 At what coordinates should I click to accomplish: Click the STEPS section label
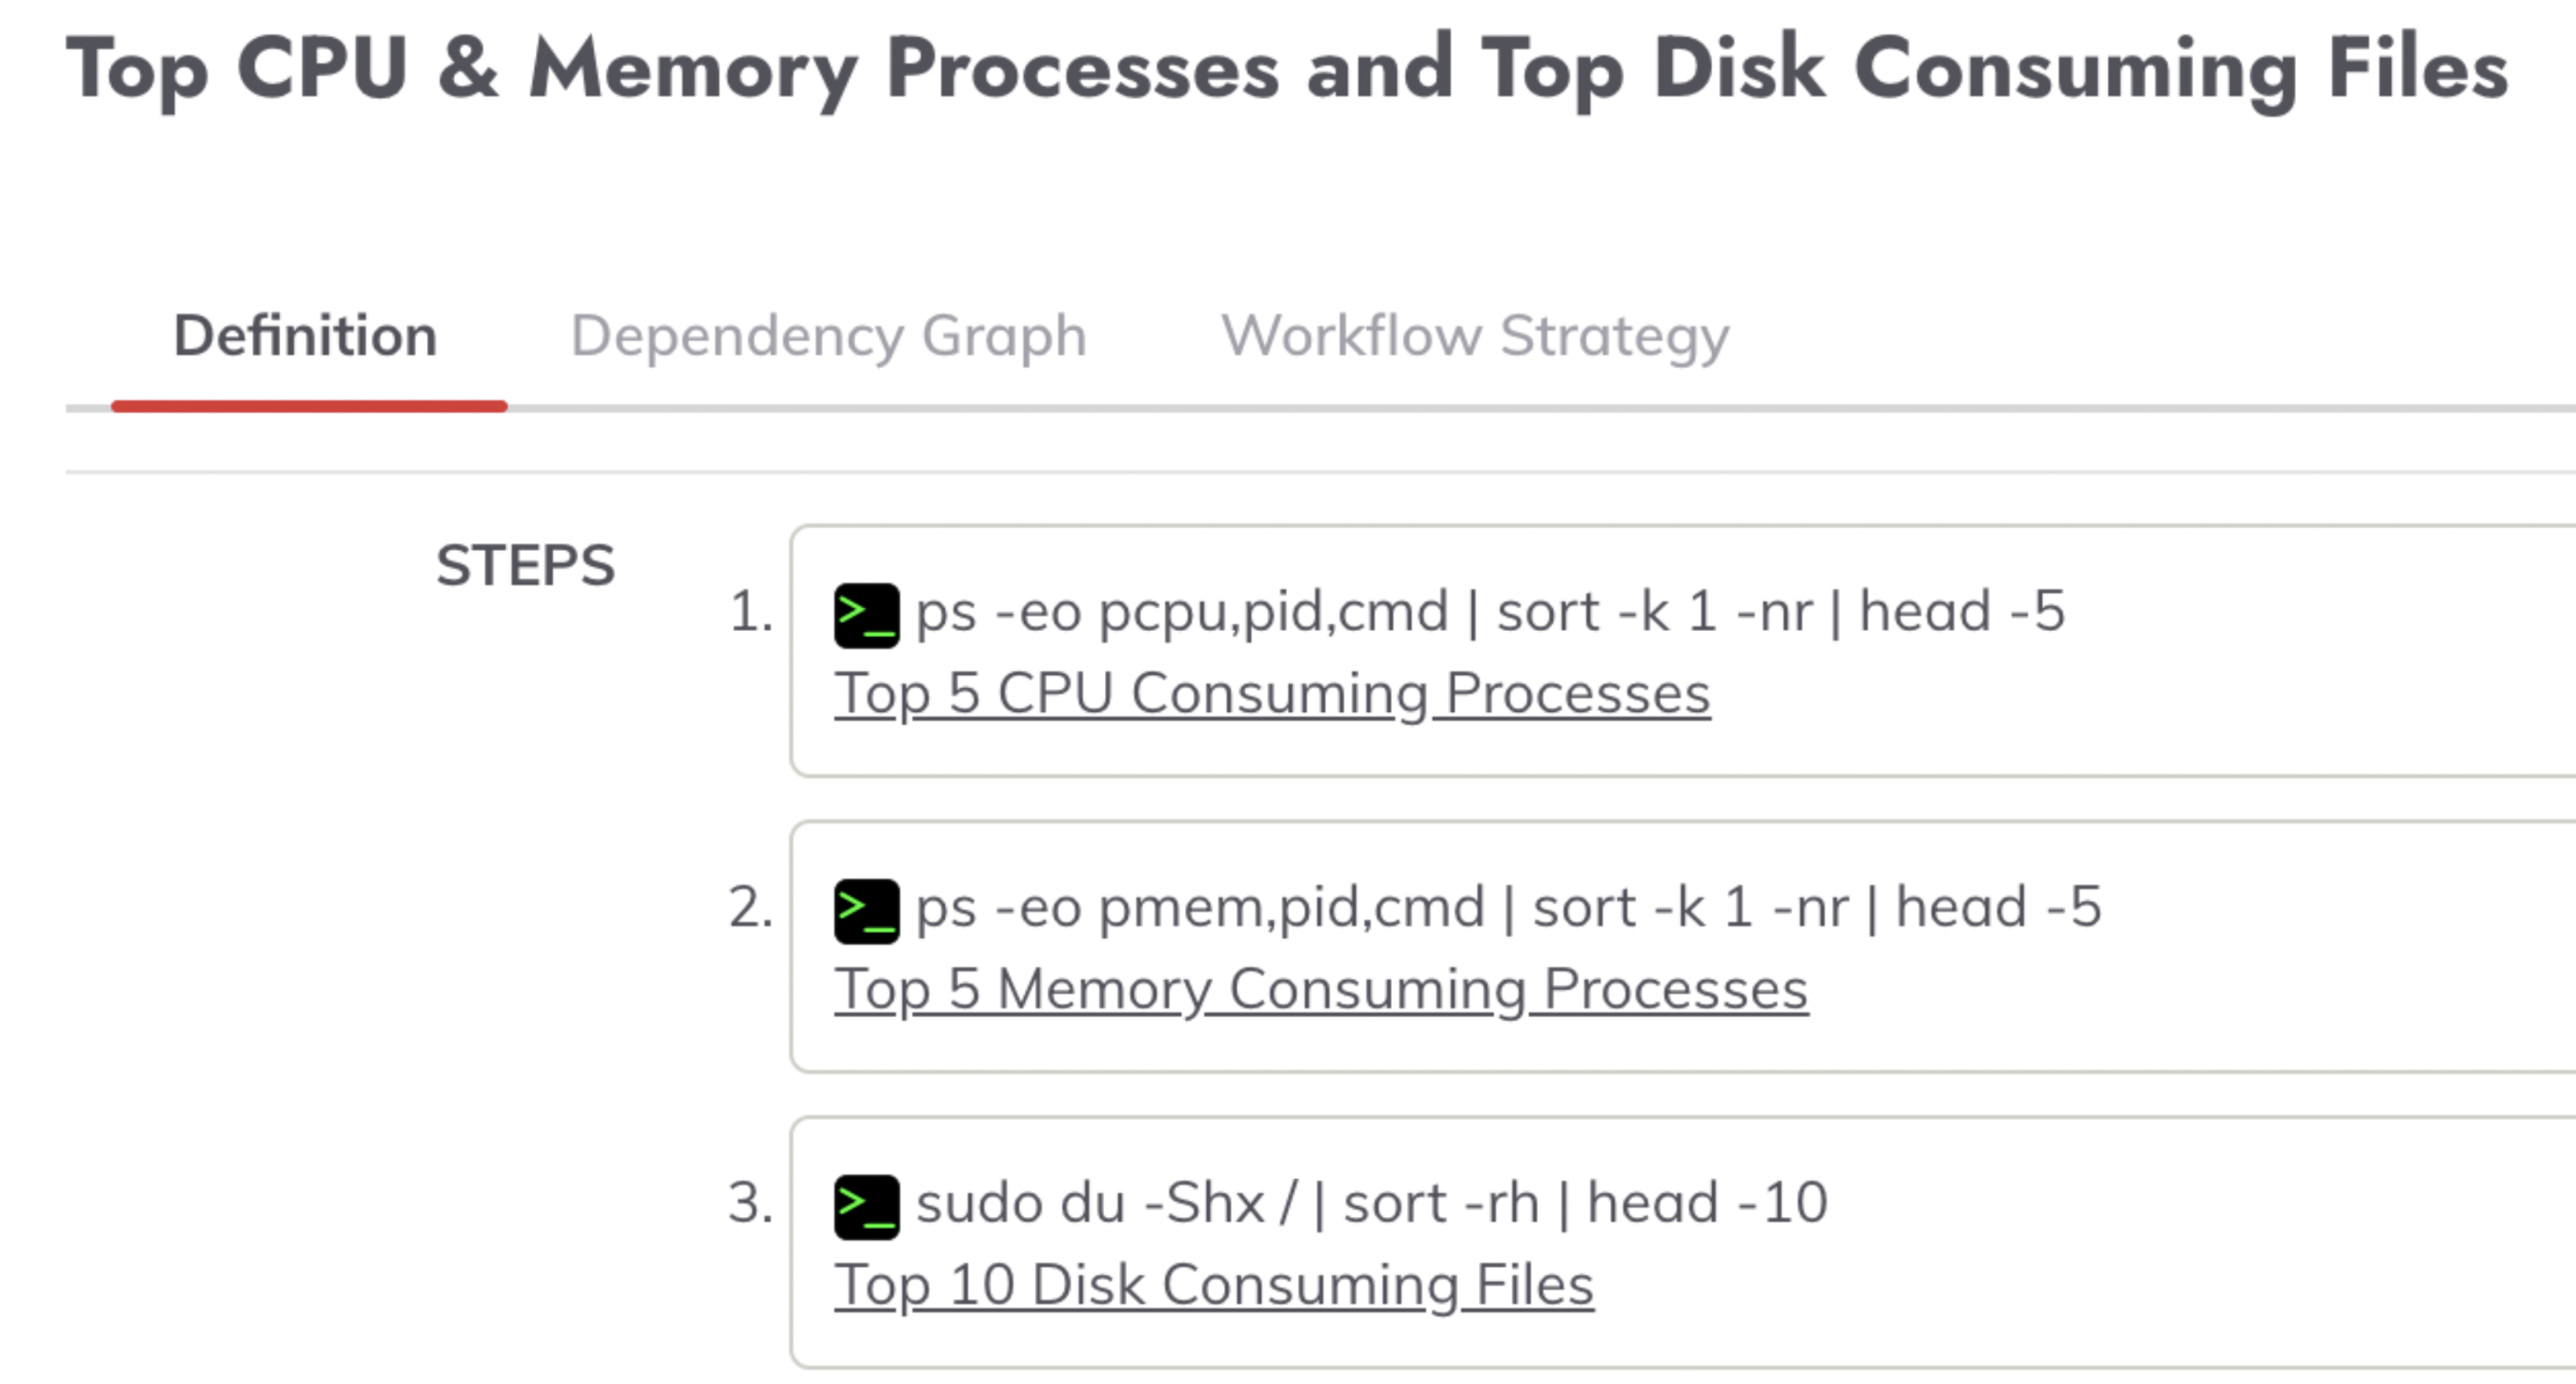tap(525, 566)
